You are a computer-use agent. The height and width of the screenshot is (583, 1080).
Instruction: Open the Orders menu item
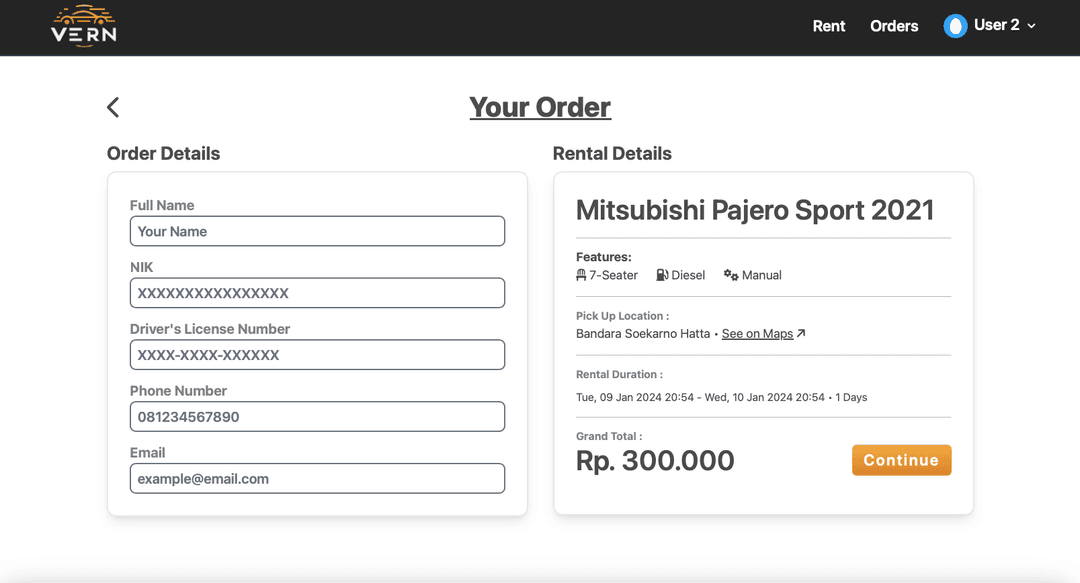894,26
